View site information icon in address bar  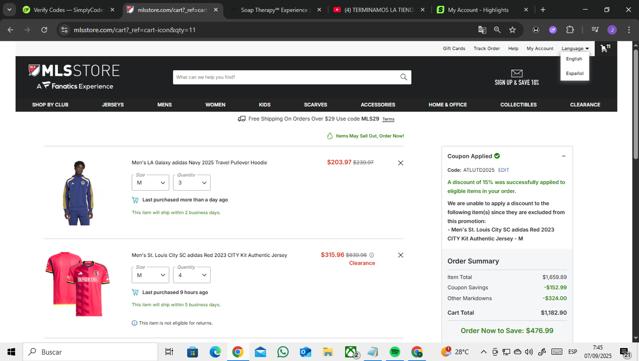64,30
